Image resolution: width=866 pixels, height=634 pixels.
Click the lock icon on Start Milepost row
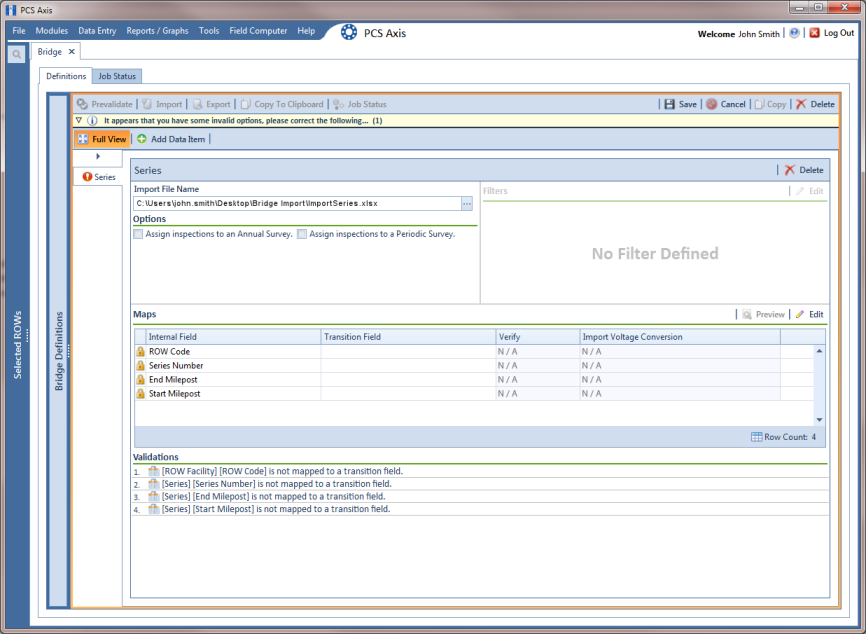pos(140,394)
